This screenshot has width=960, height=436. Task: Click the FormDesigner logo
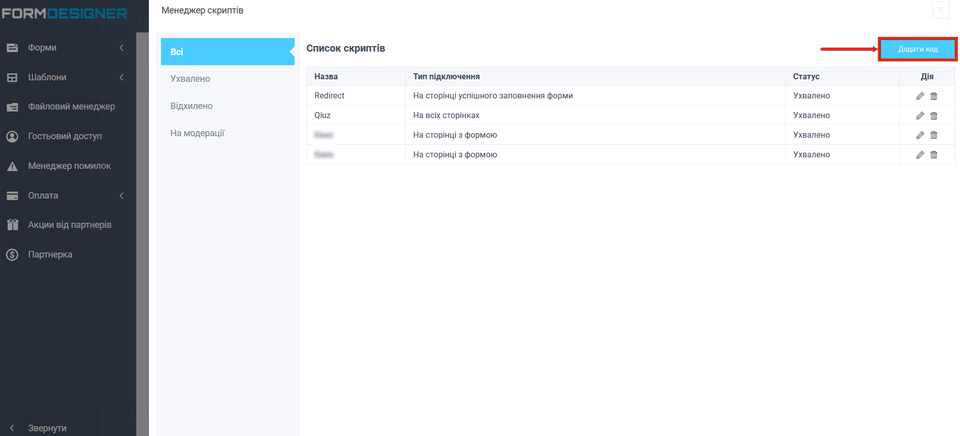pos(64,13)
